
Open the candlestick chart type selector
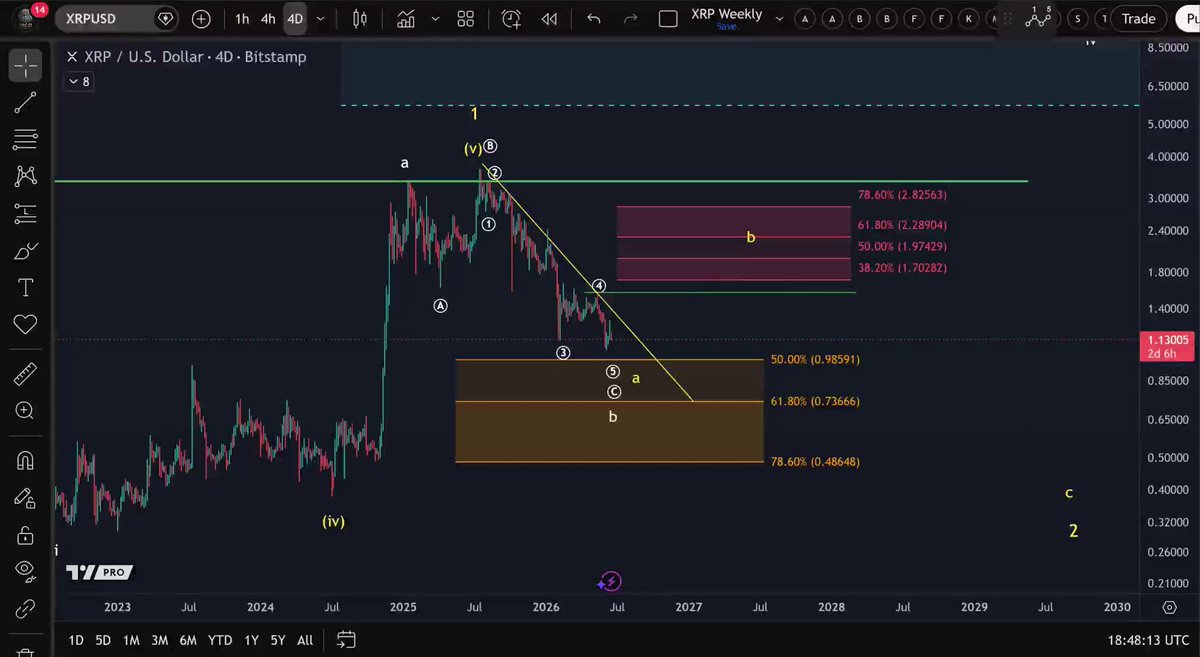coord(360,18)
